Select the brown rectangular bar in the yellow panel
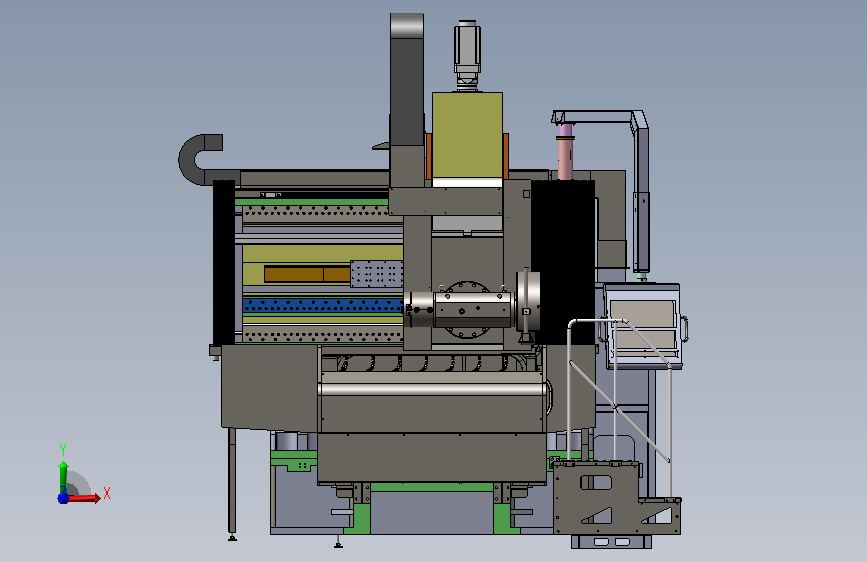The image size is (867, 562). click(x=307, y=274)
